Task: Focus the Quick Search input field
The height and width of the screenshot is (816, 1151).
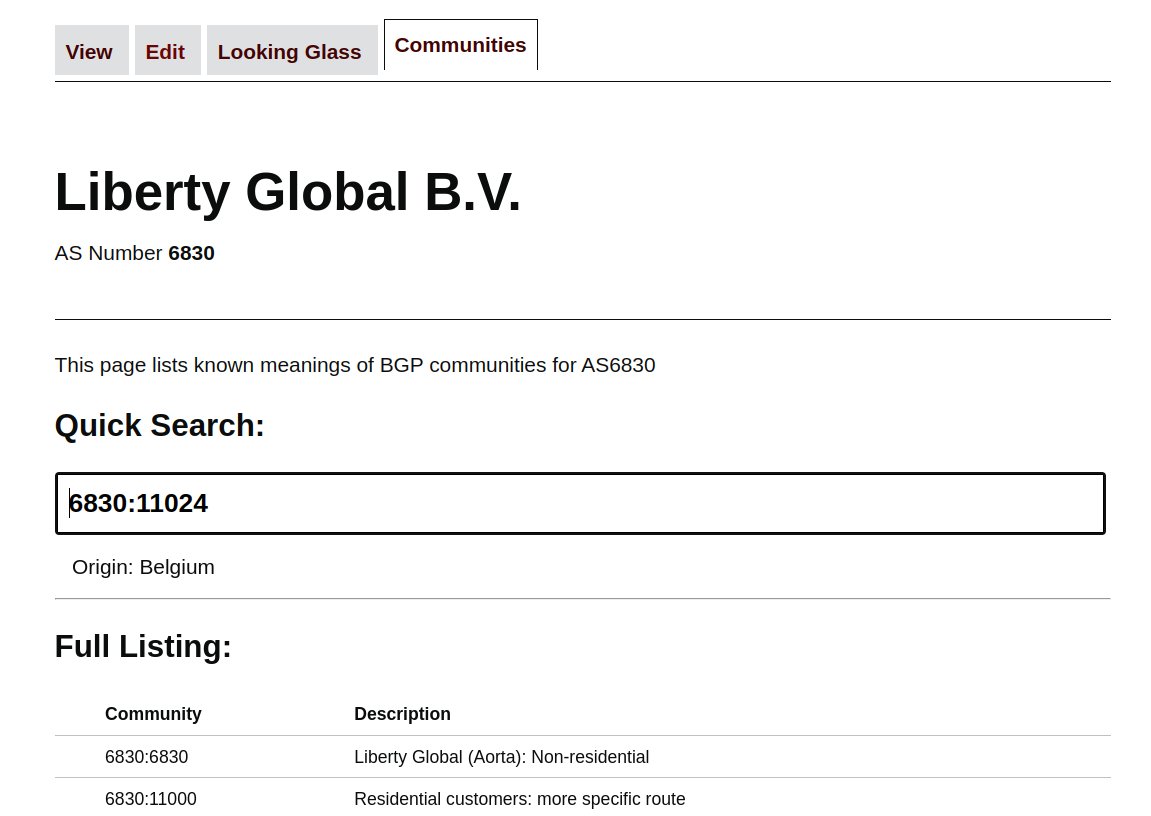Action: (580, 503)
